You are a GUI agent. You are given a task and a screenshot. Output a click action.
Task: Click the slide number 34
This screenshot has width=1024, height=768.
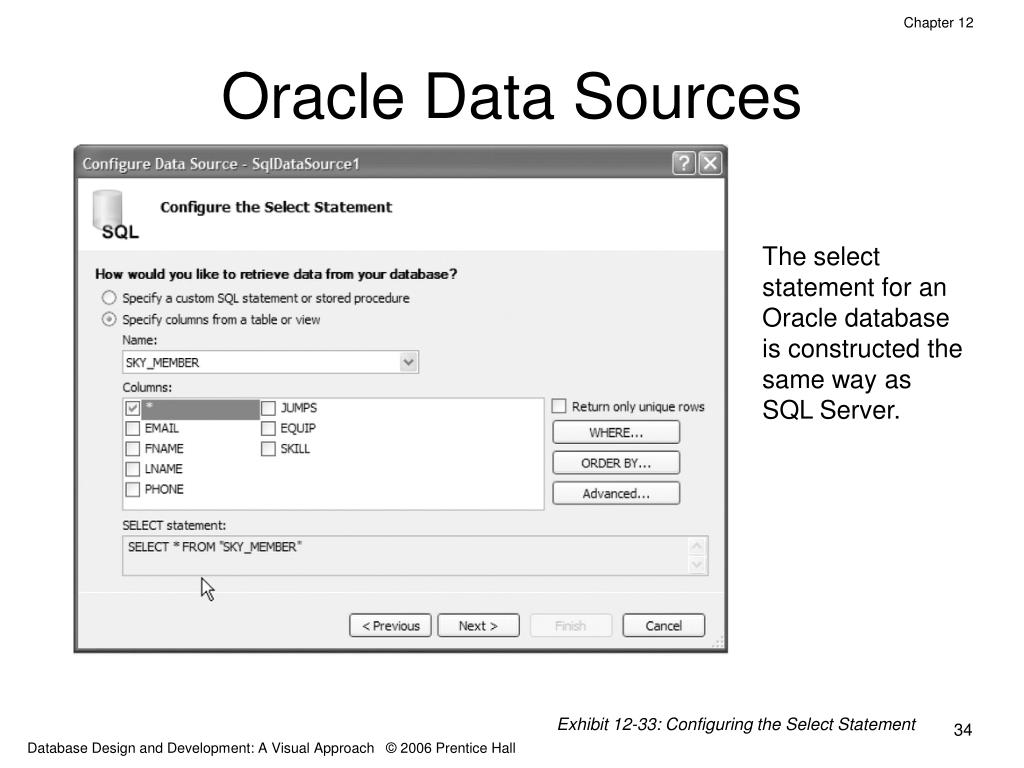[963, 729]
